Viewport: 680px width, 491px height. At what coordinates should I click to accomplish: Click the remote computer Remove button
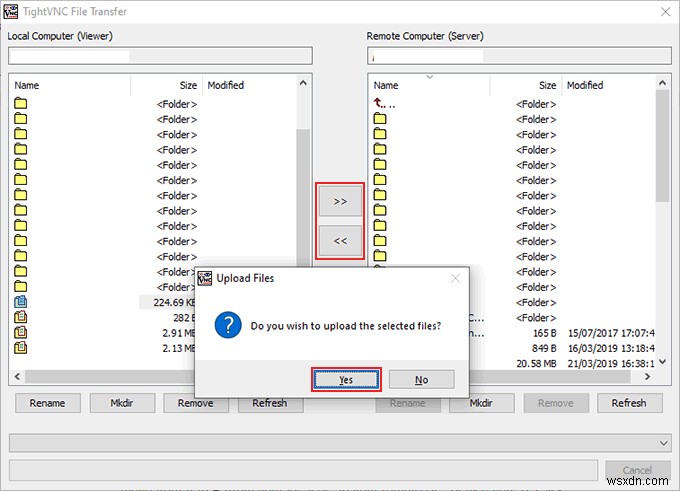pos(556,403)
